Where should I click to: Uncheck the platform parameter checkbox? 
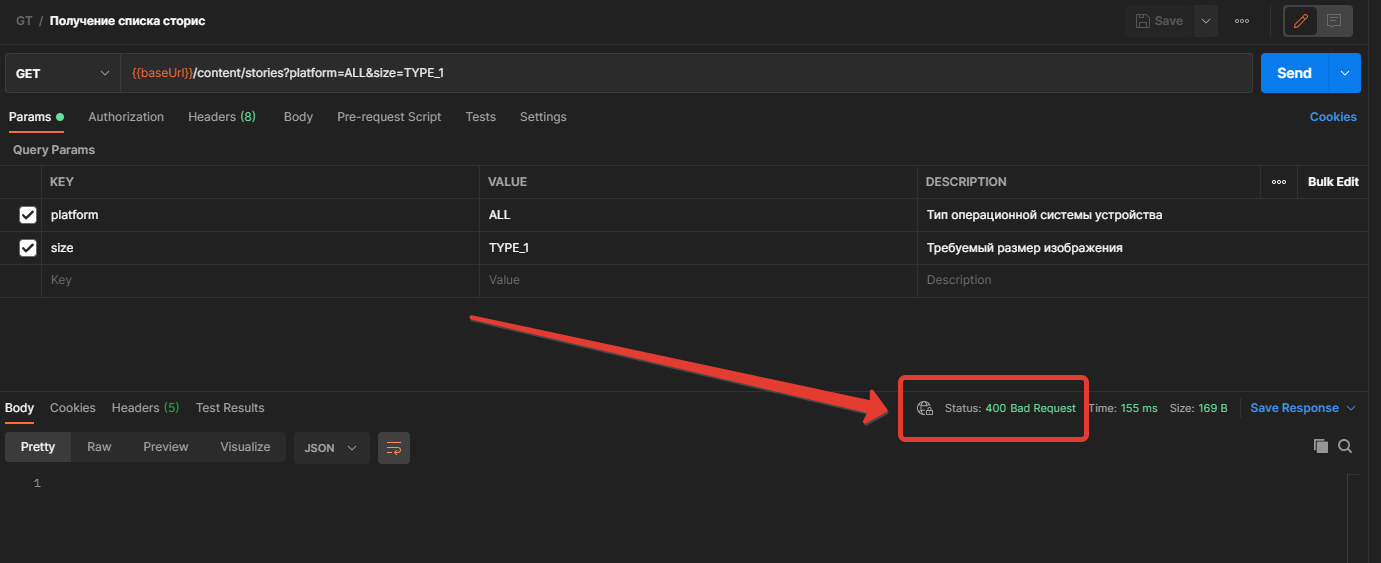click(28, 215)
